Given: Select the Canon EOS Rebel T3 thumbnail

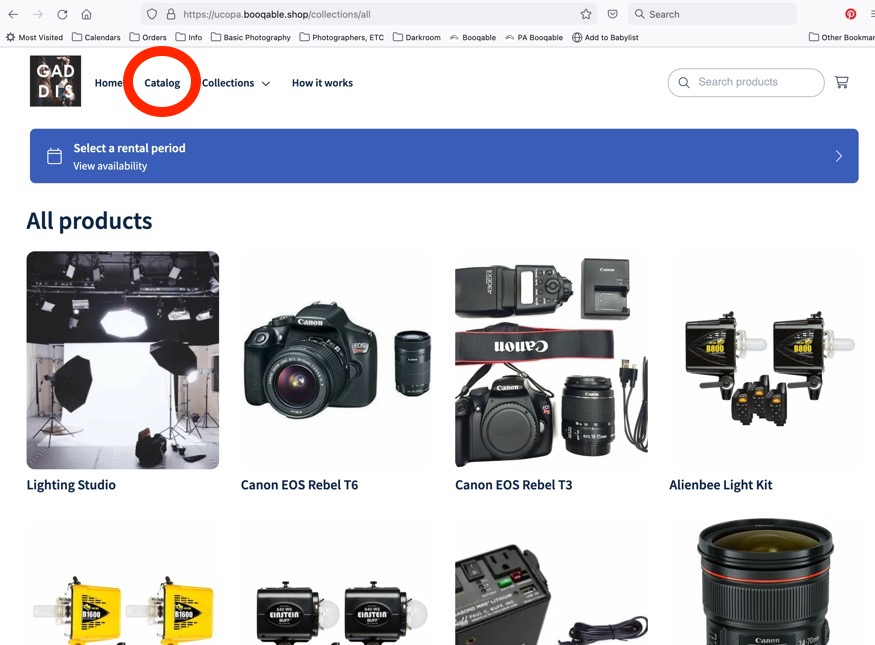Looking at the screenshot, I should [551, 360].
